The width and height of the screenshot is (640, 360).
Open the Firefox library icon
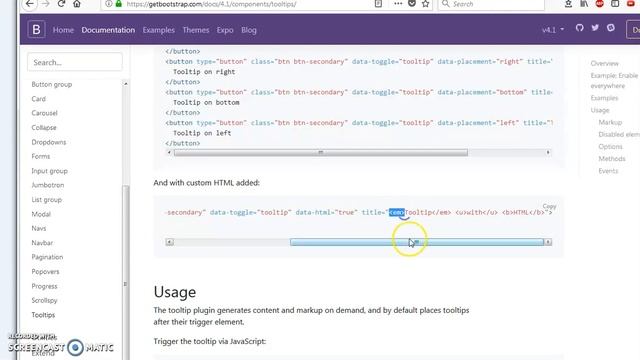point(584,4)
